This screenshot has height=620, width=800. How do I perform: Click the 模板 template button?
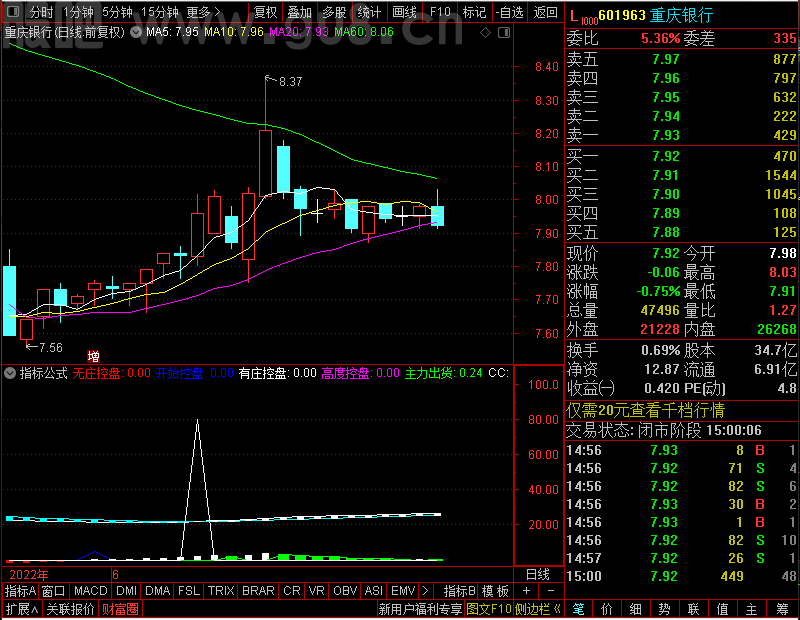point(495,591)
